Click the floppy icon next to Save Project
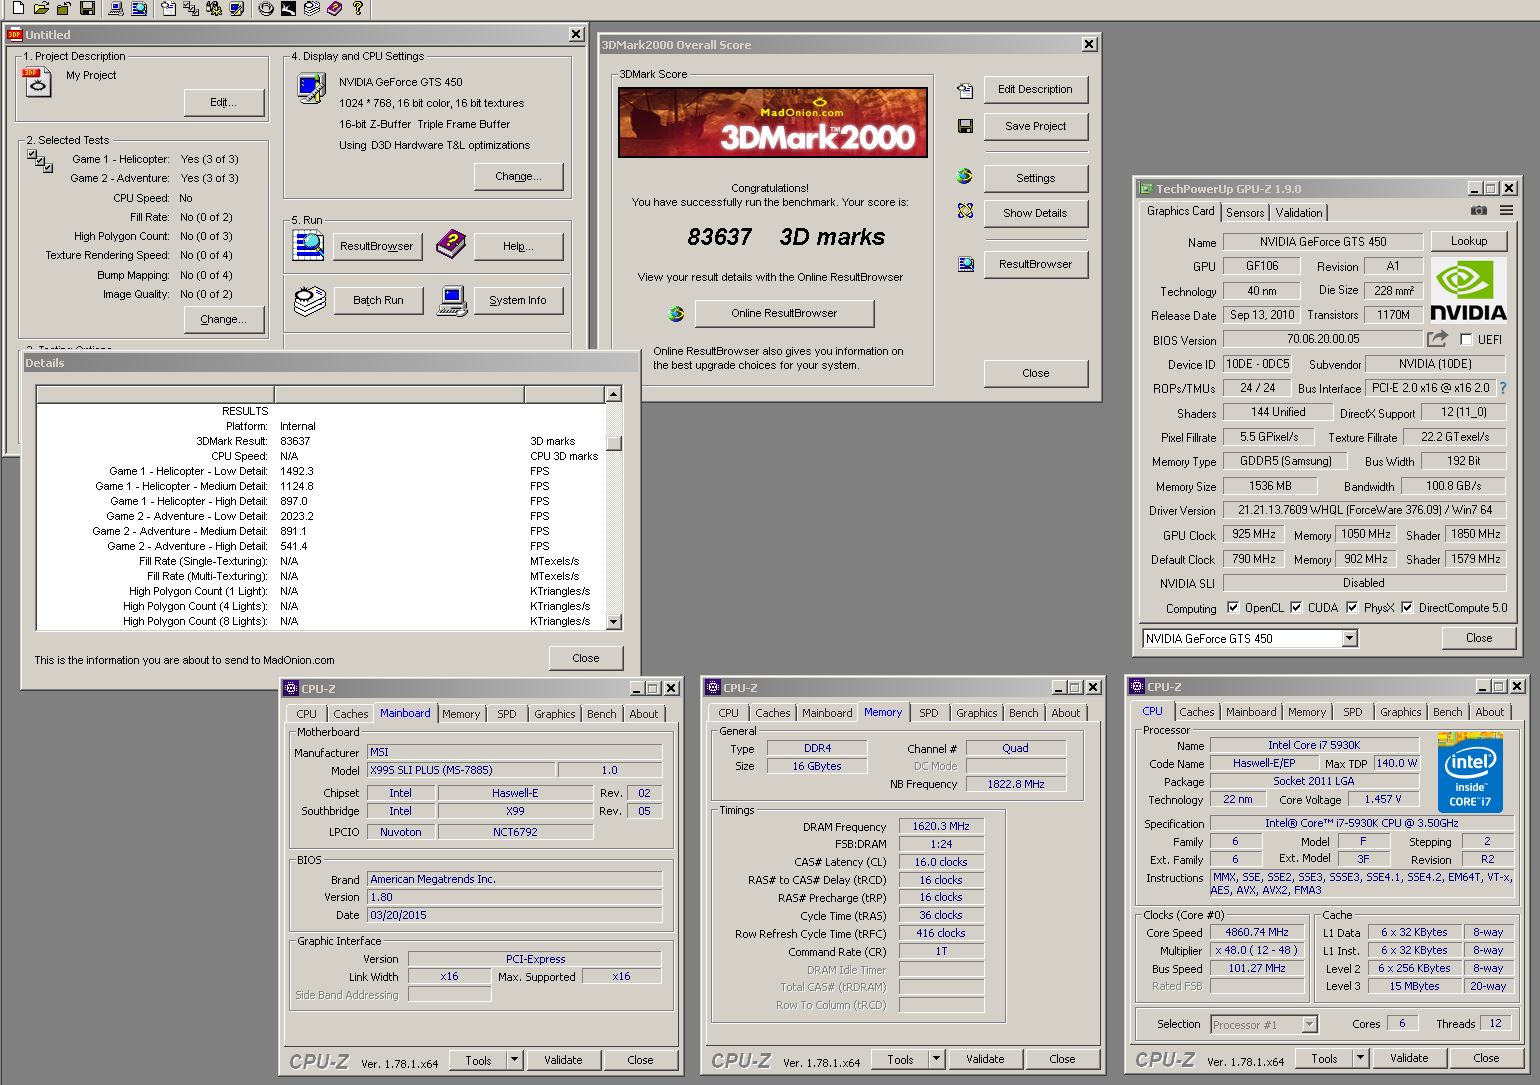This screenshot has width=1540, height=1085. pos(965,126)
